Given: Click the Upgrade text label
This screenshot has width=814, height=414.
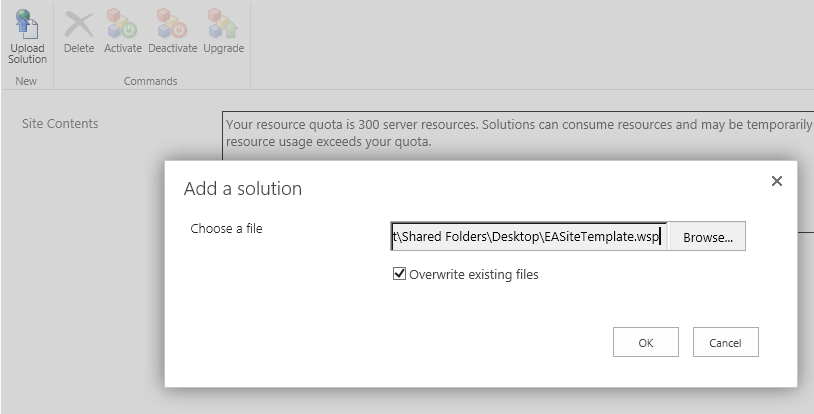Looking at the screenshot, I should [224, 48].
